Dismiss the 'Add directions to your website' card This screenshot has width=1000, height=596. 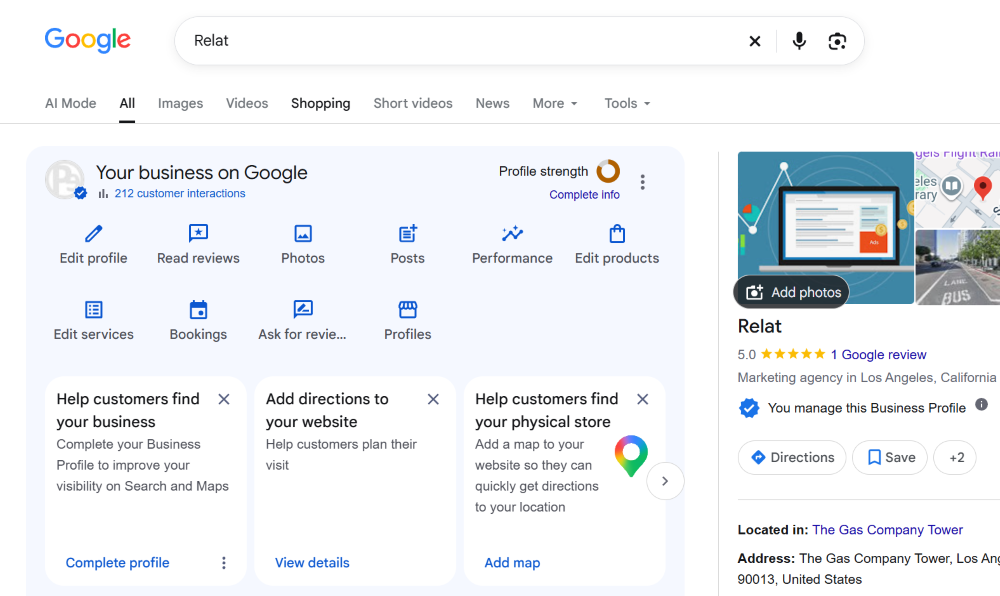(433, 399)
